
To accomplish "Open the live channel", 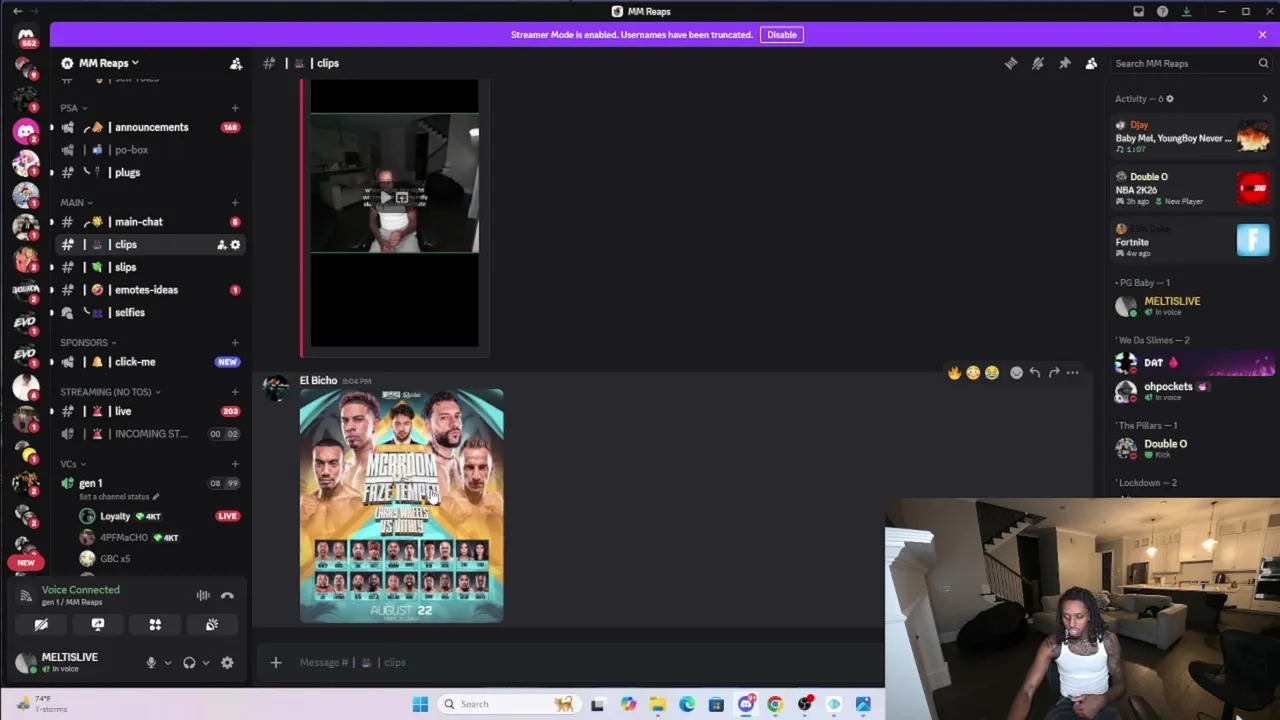I will click(x=150, y=411).
